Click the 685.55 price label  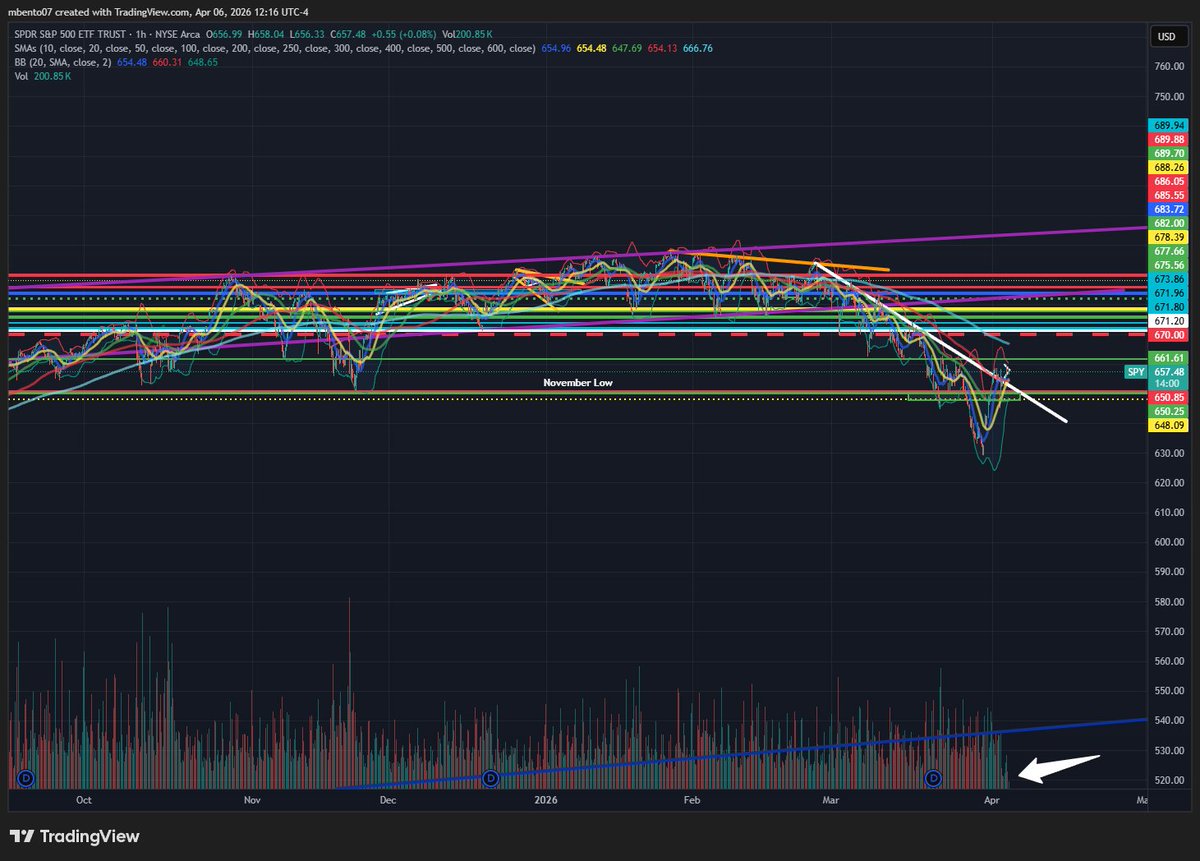1169,195
